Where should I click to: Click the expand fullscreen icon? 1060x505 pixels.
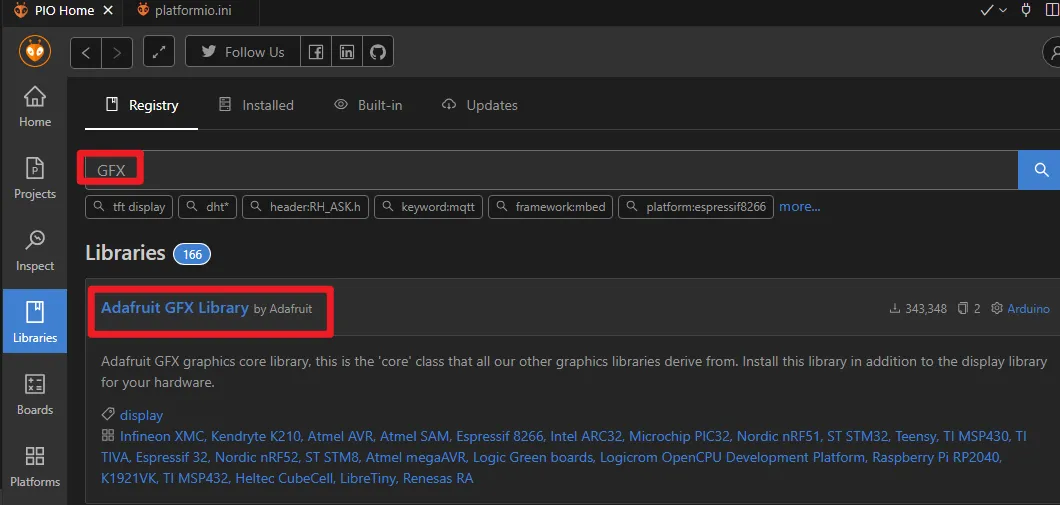(x=159, y=52)
